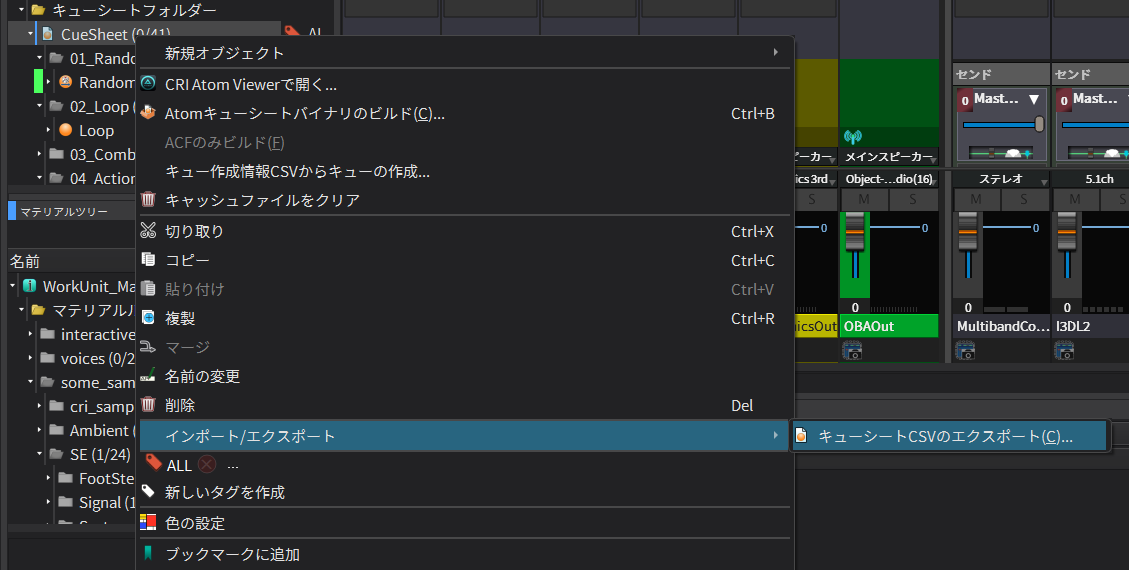Toggle the red 0 button on first Mast send
Image resolution: width=1129 pixels, height=570 pixels.
(966, 101)
